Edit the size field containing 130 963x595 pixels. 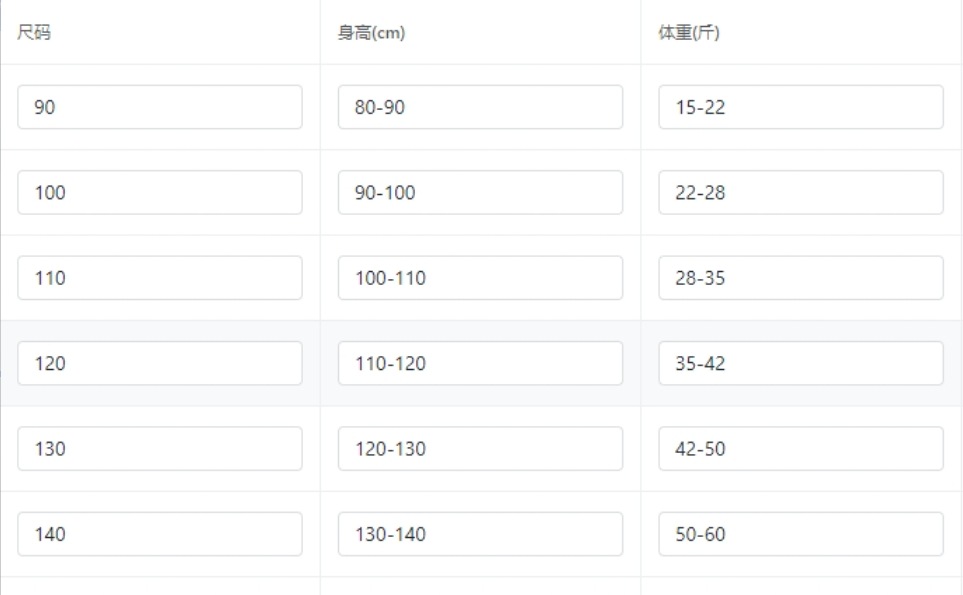[160, 448]
